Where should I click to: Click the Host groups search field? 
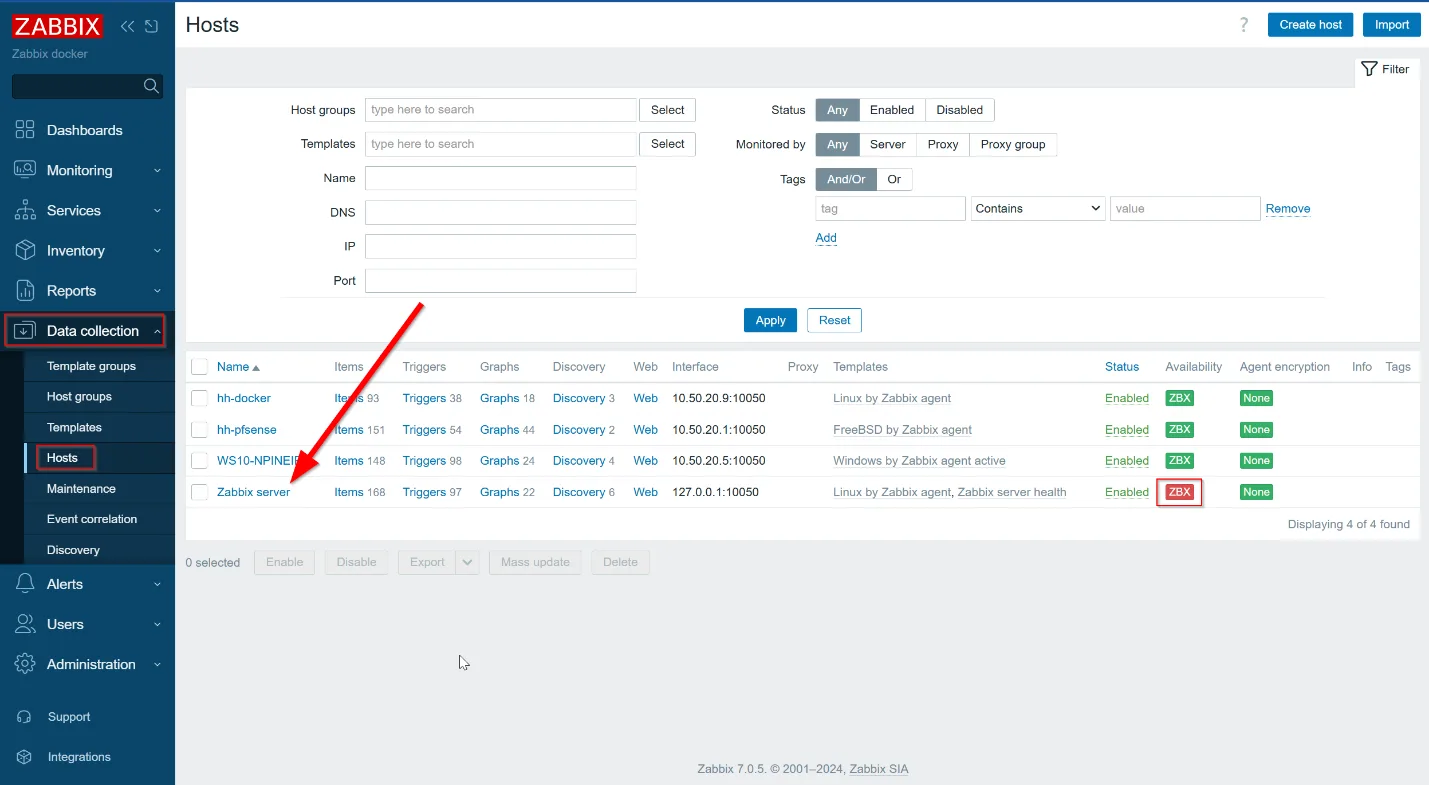coord(501,110)
